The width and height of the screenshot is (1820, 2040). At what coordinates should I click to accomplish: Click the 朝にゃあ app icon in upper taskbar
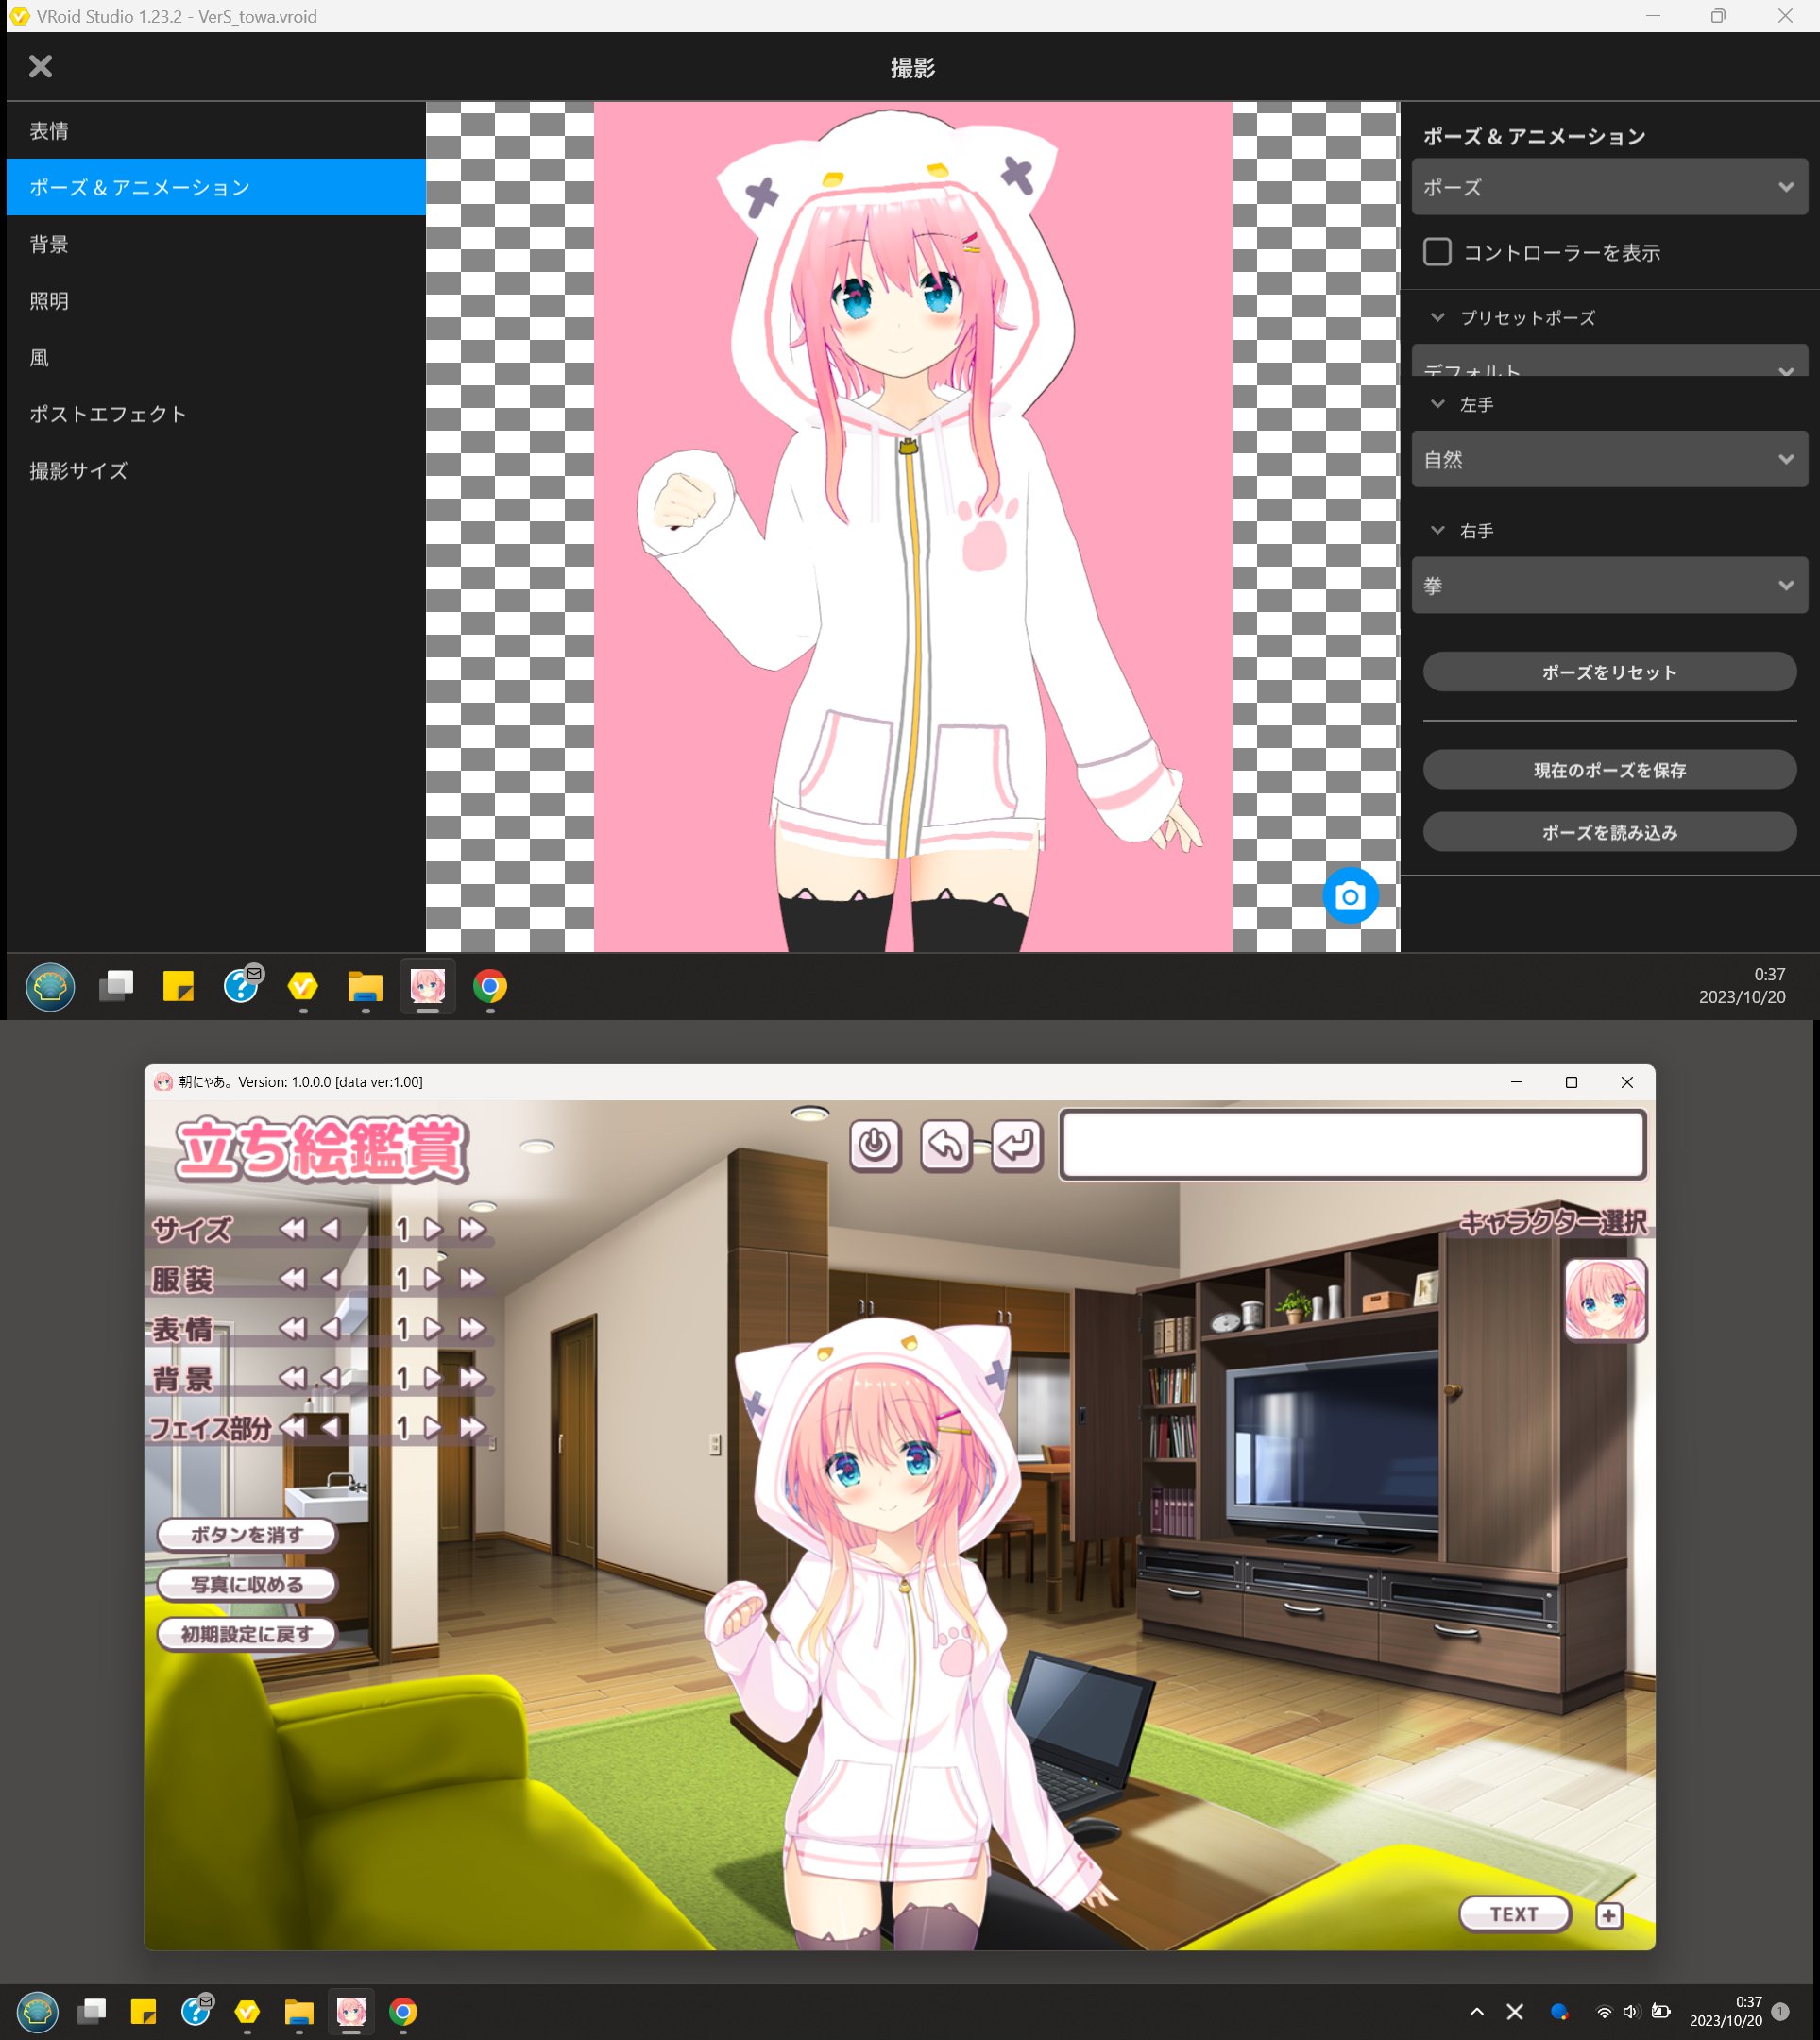[428, 986]
